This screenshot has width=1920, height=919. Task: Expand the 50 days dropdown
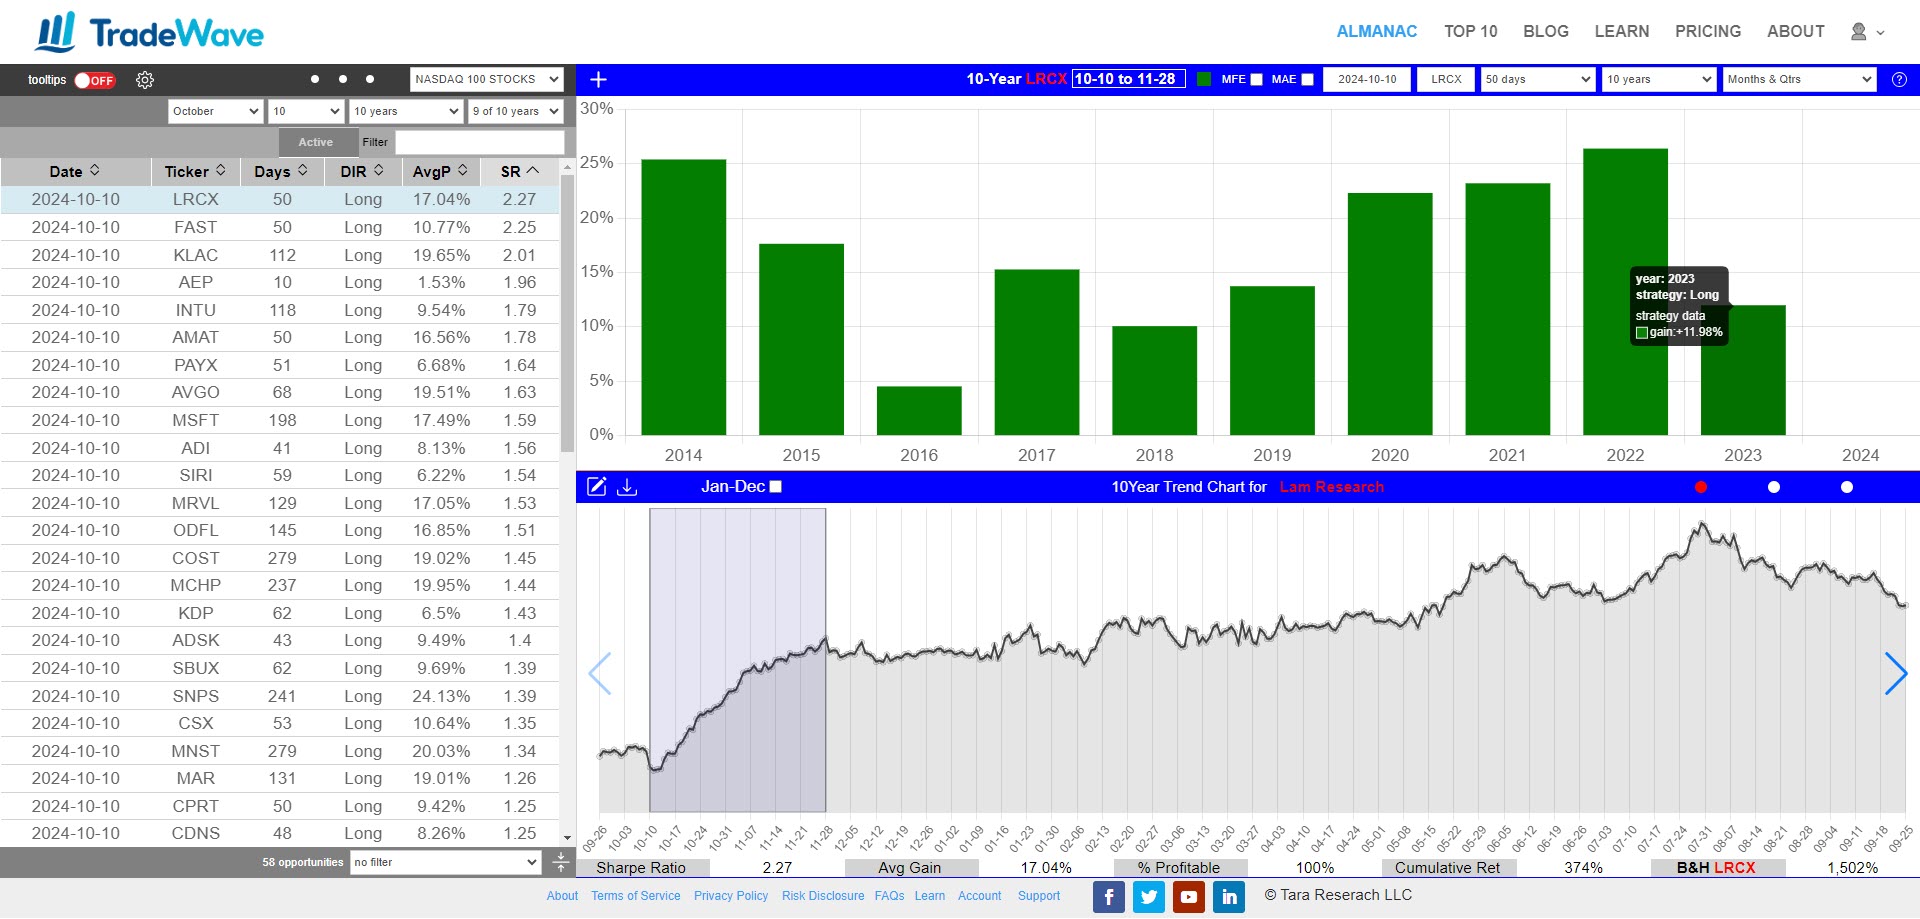pos(1537,80)
